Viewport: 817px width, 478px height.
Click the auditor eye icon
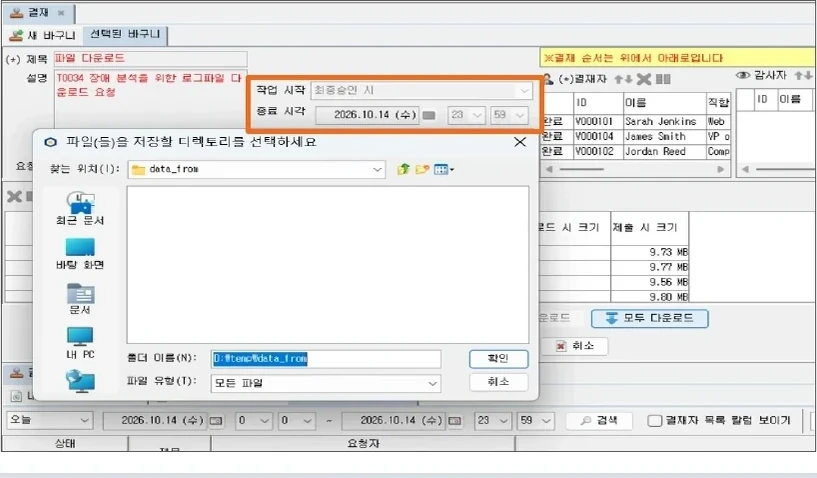pos(742,76)
